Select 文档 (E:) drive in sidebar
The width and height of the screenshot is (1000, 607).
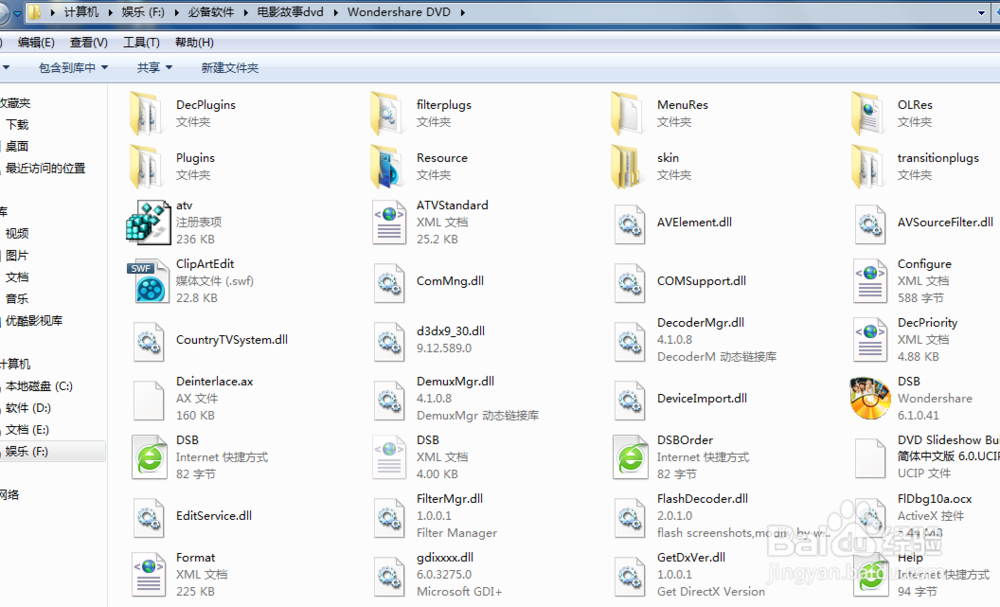(x=27, y=429)
